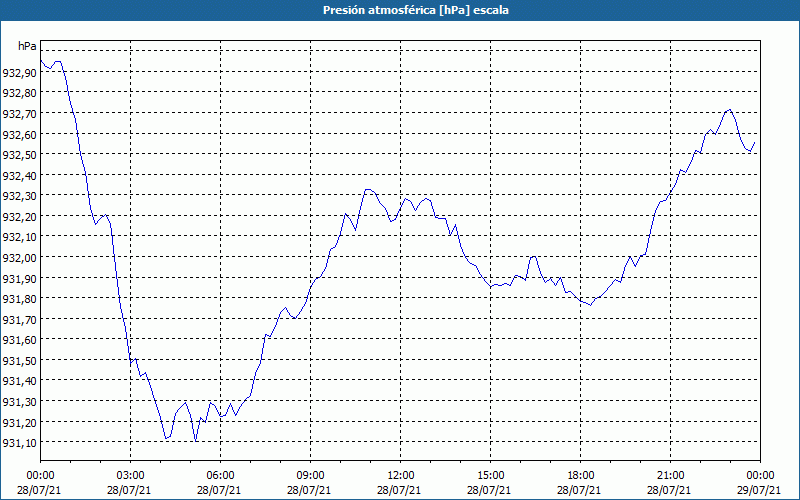
Task: Select the 931,60 y-axis label
Action: coord(19,340)
